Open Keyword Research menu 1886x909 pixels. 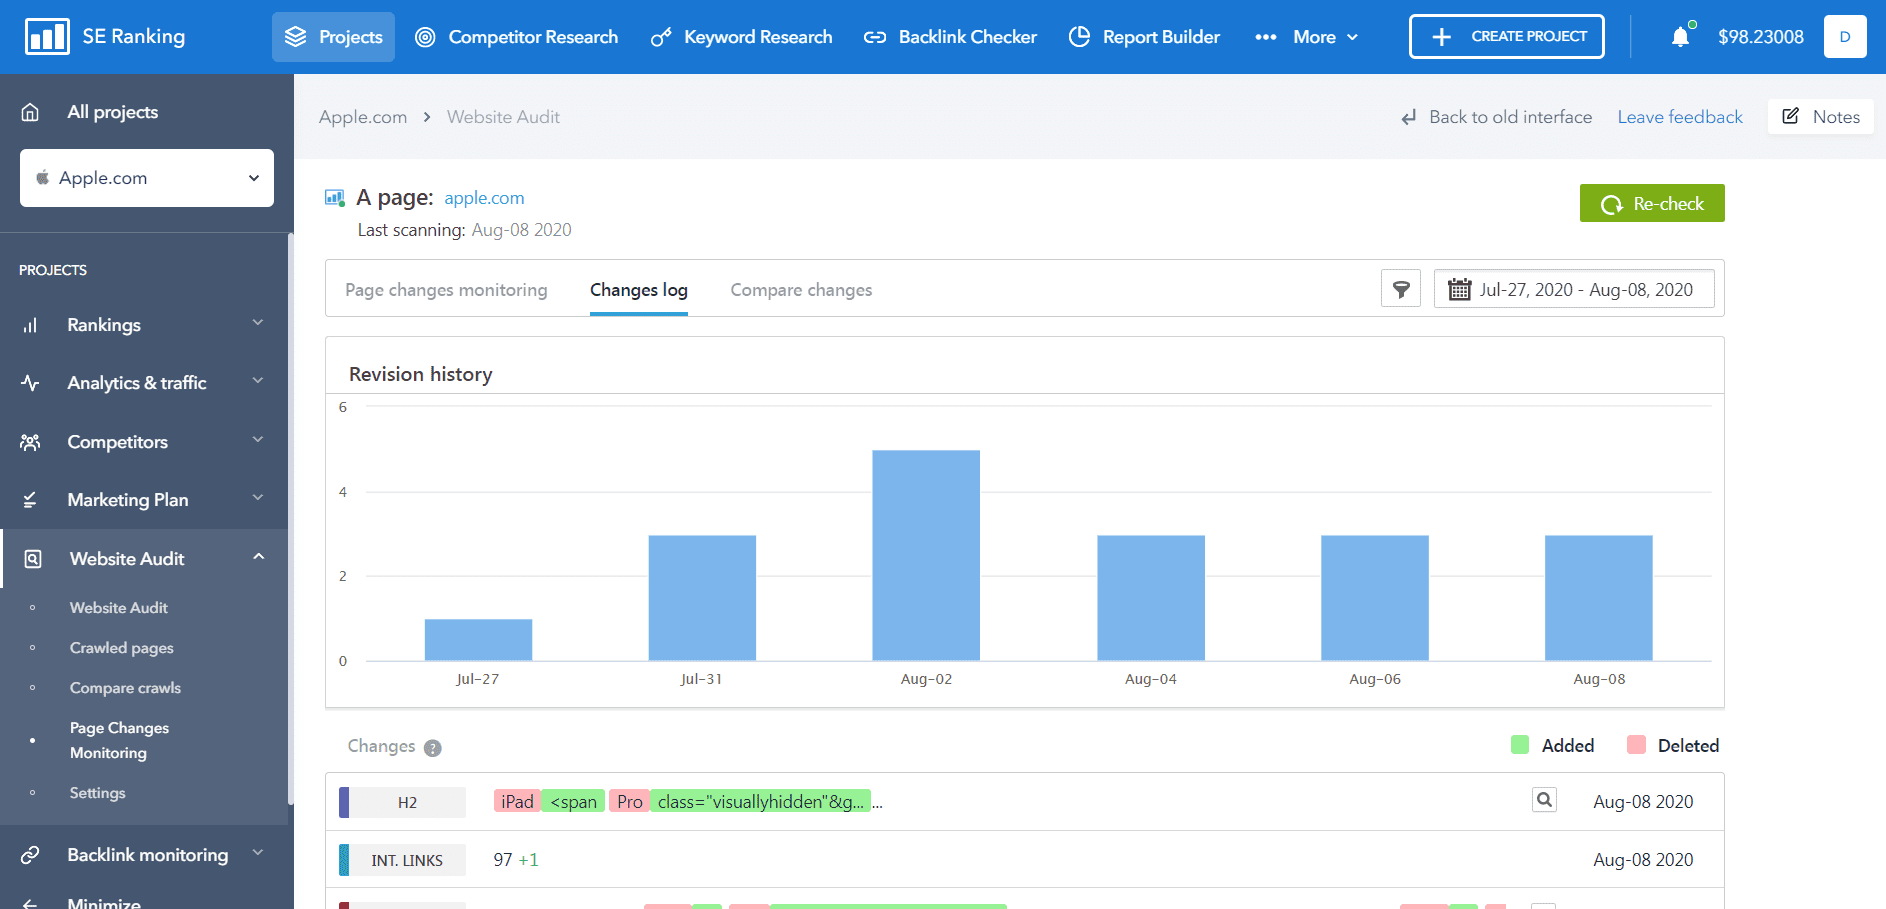(x=741, y=37)
